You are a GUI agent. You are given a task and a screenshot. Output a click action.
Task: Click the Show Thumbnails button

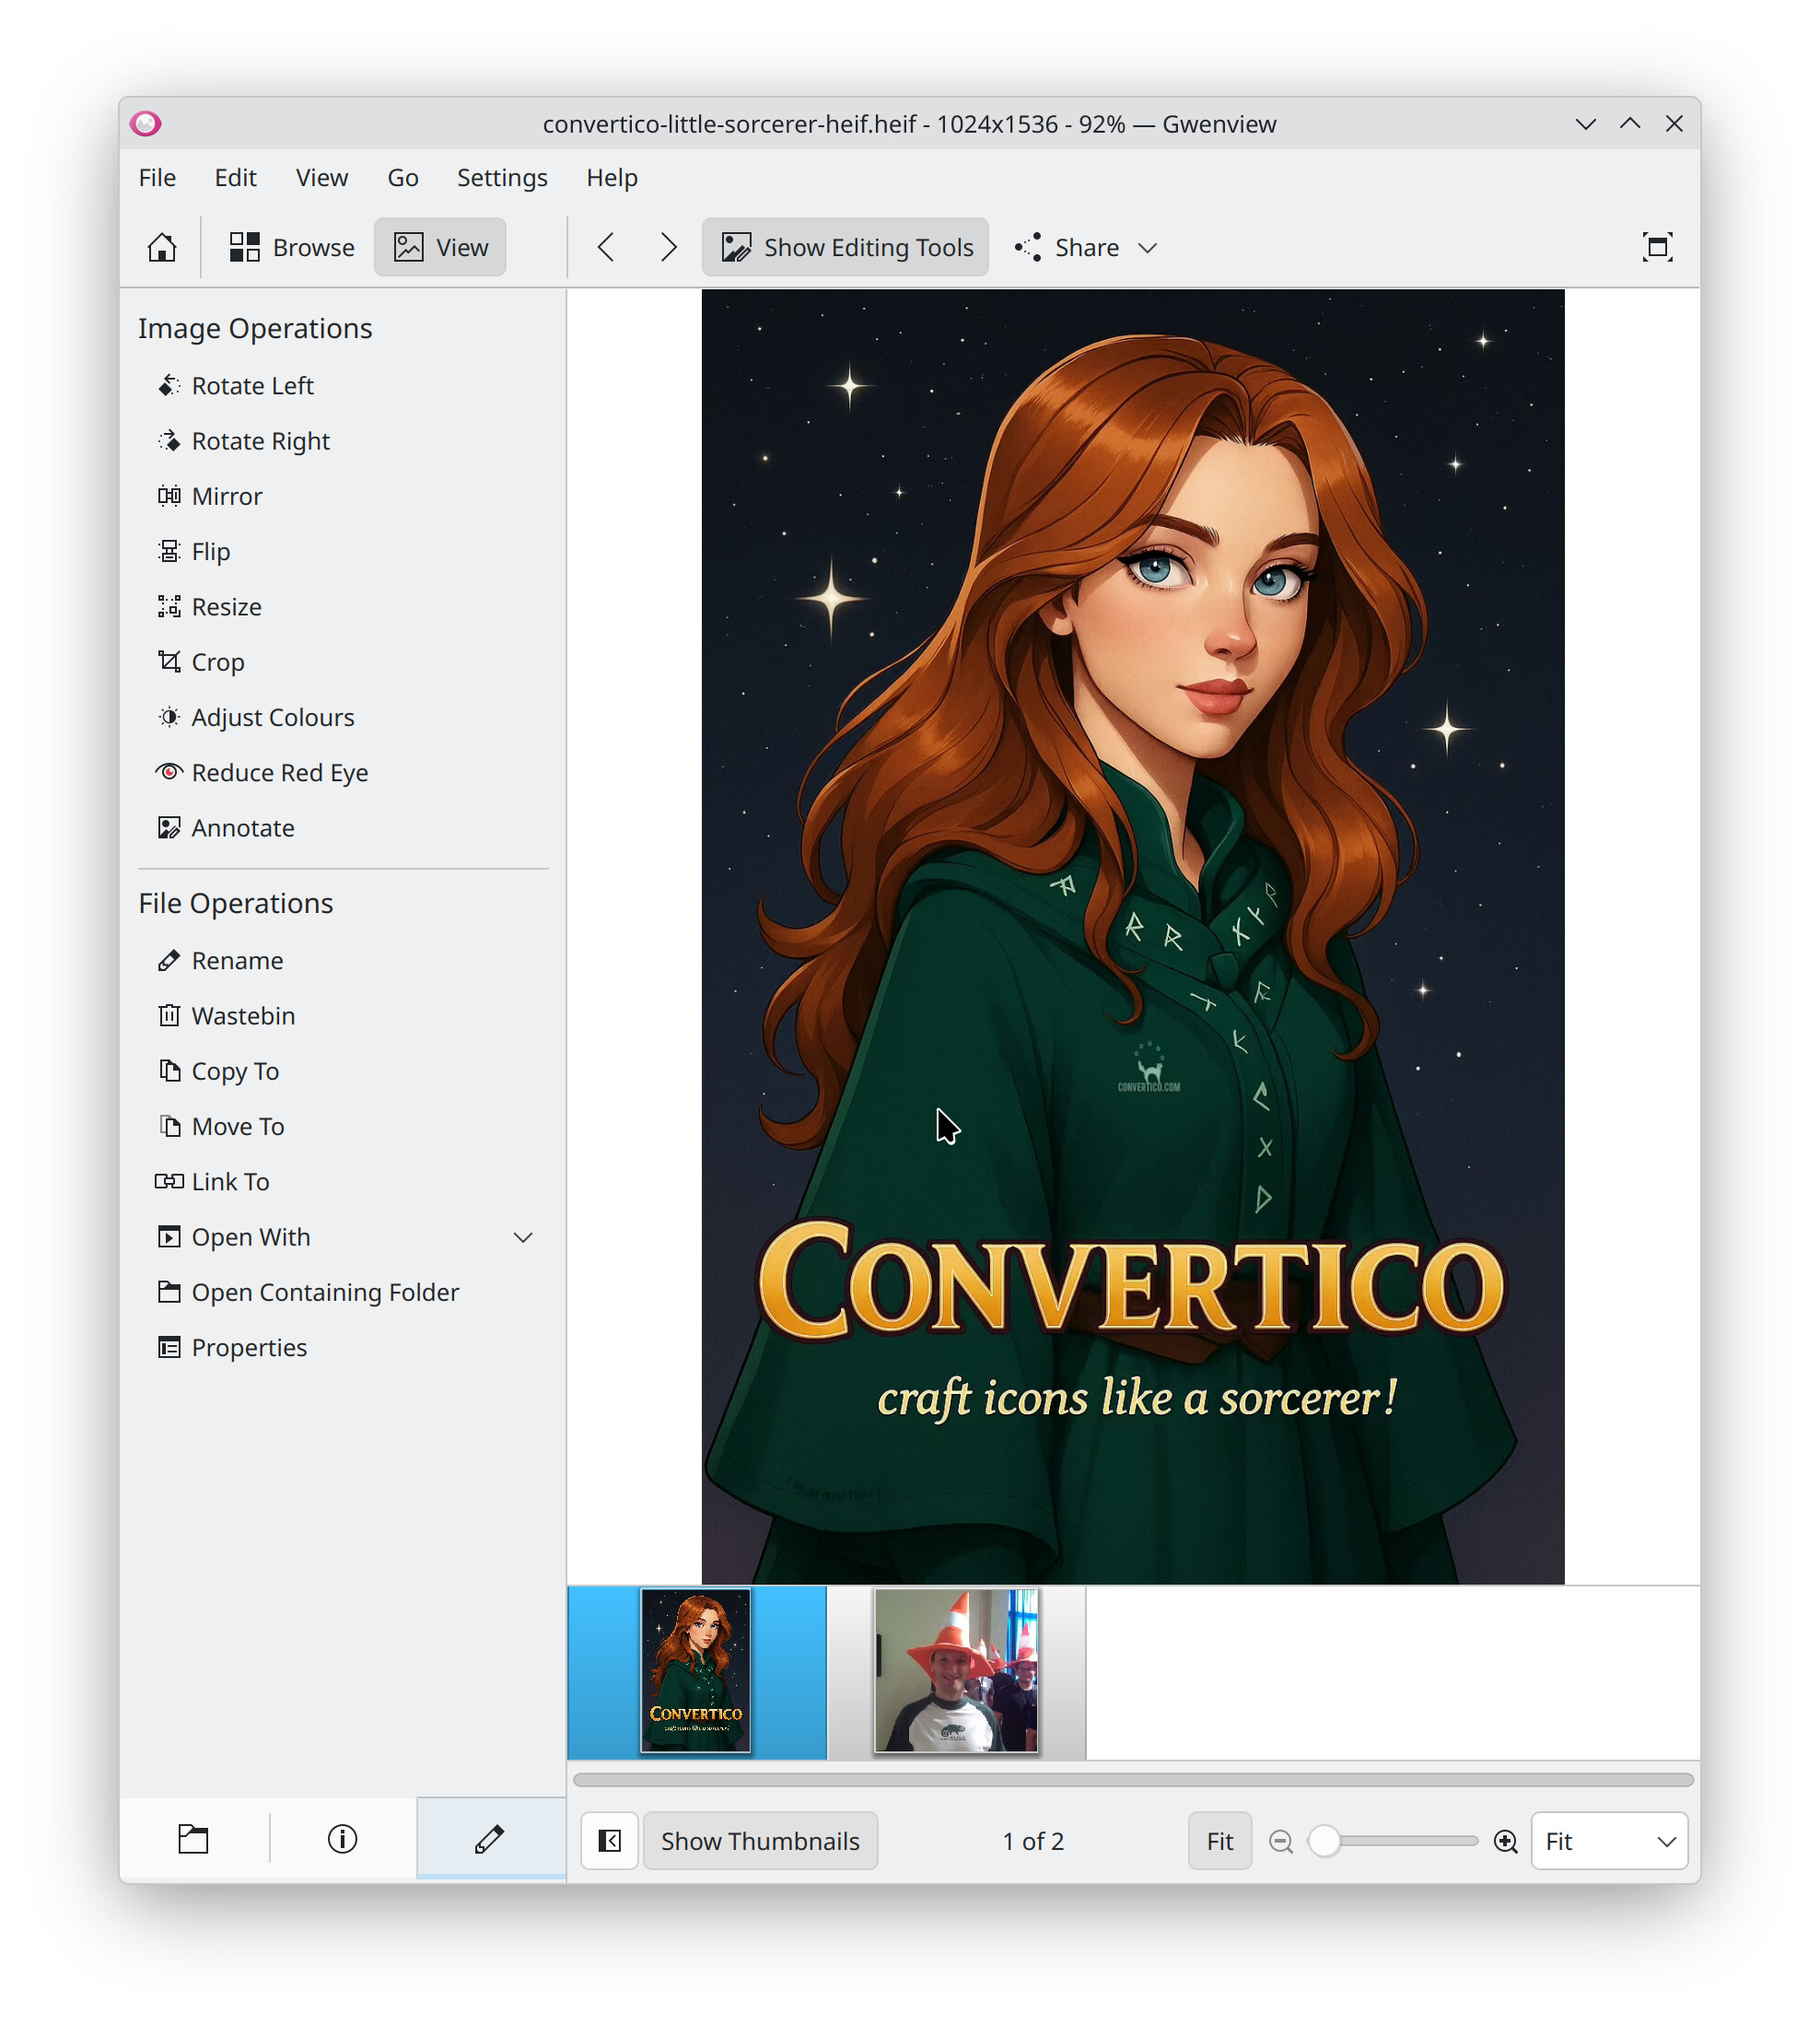click(x=760, y=1841)
